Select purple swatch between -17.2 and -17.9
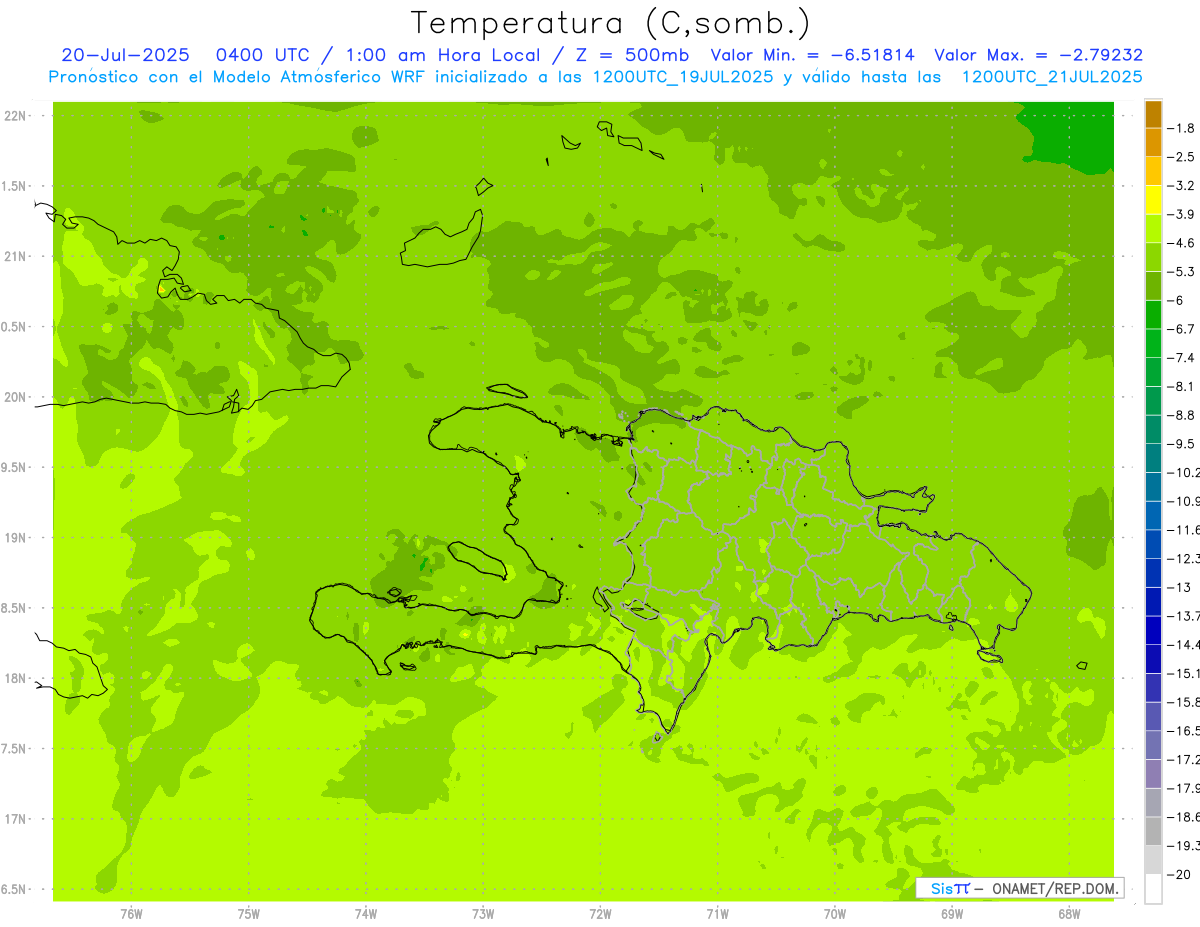This screenshot has height=927, width=1200. coord(1153,774)
